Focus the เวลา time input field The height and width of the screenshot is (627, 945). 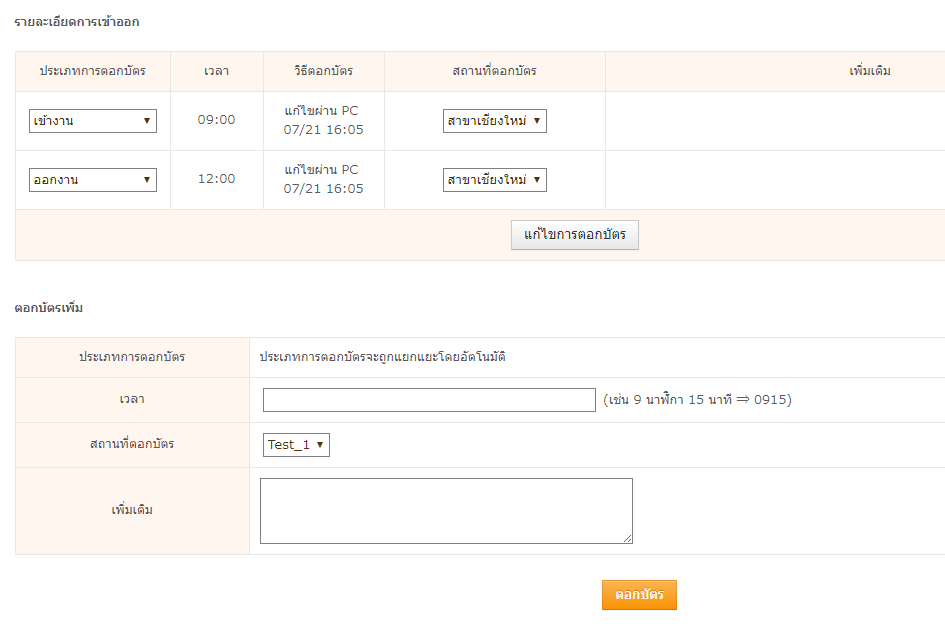click(x=429, y=400)
